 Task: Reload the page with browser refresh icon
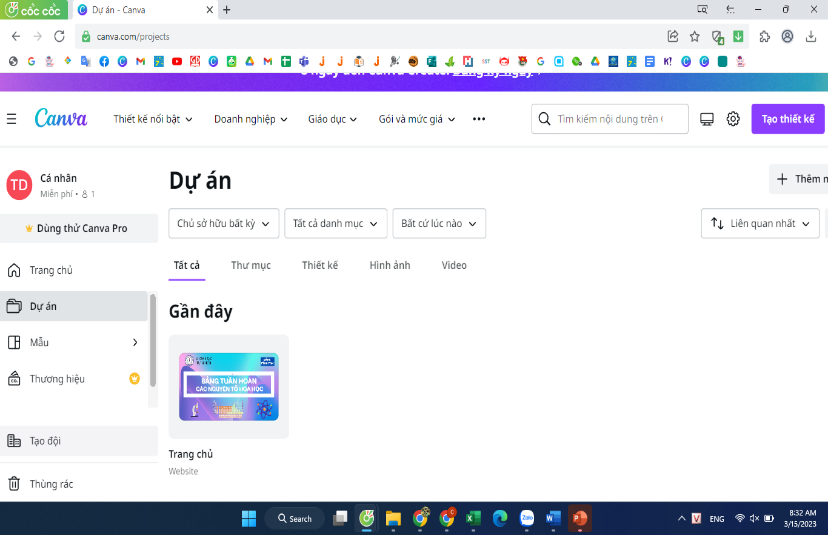pyautogui.click(x=59, y=36)
